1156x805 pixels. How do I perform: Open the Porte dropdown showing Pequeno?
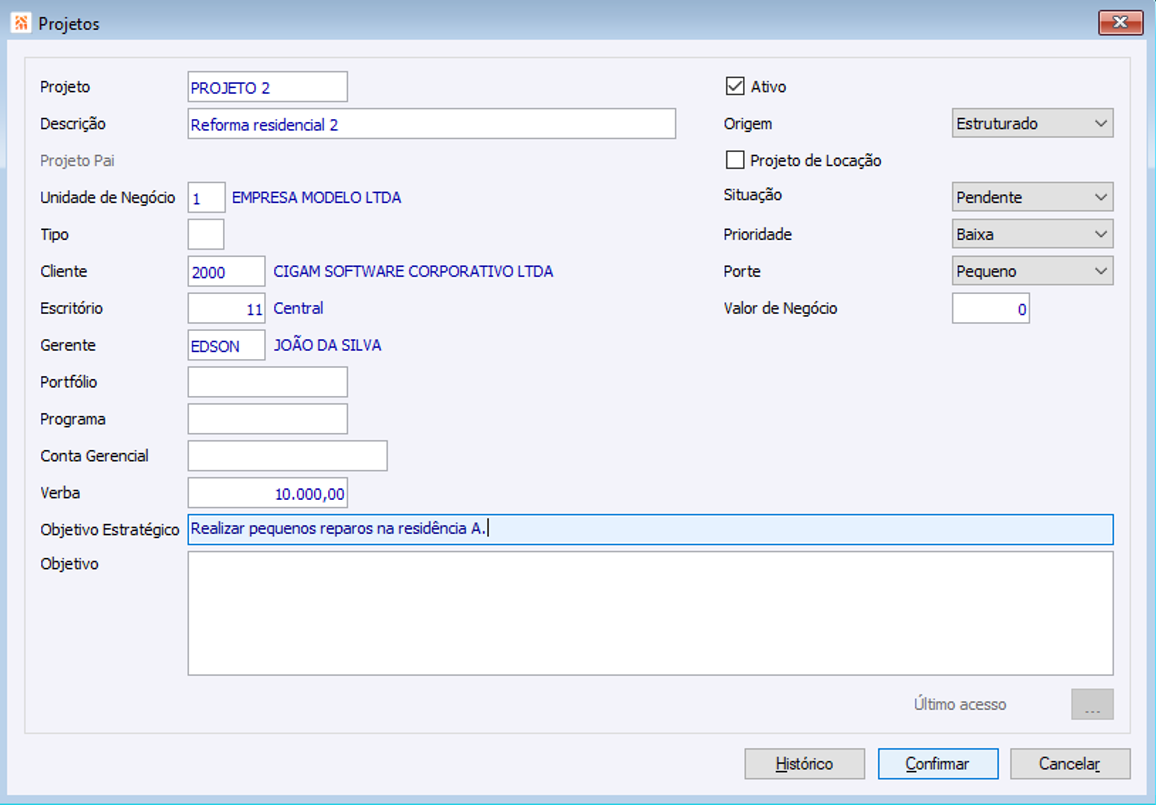[1032, 271]
